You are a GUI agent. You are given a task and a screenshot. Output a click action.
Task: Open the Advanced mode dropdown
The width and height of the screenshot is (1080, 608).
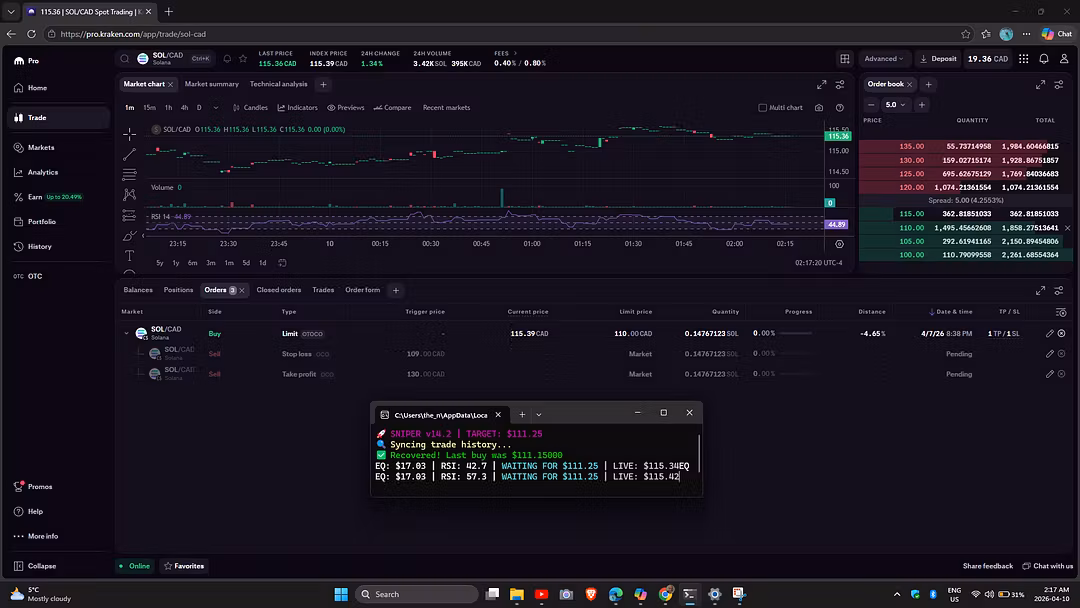click(x=884, y=59)
